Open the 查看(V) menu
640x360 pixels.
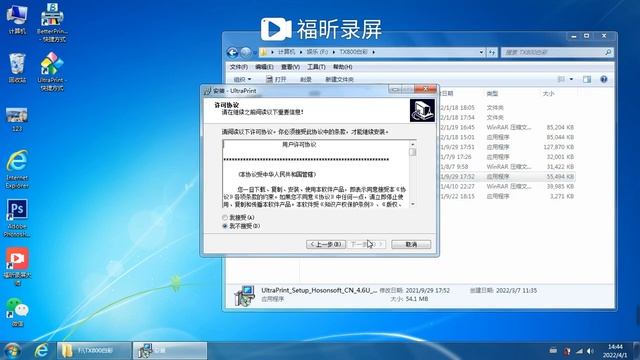pos(290,67)
